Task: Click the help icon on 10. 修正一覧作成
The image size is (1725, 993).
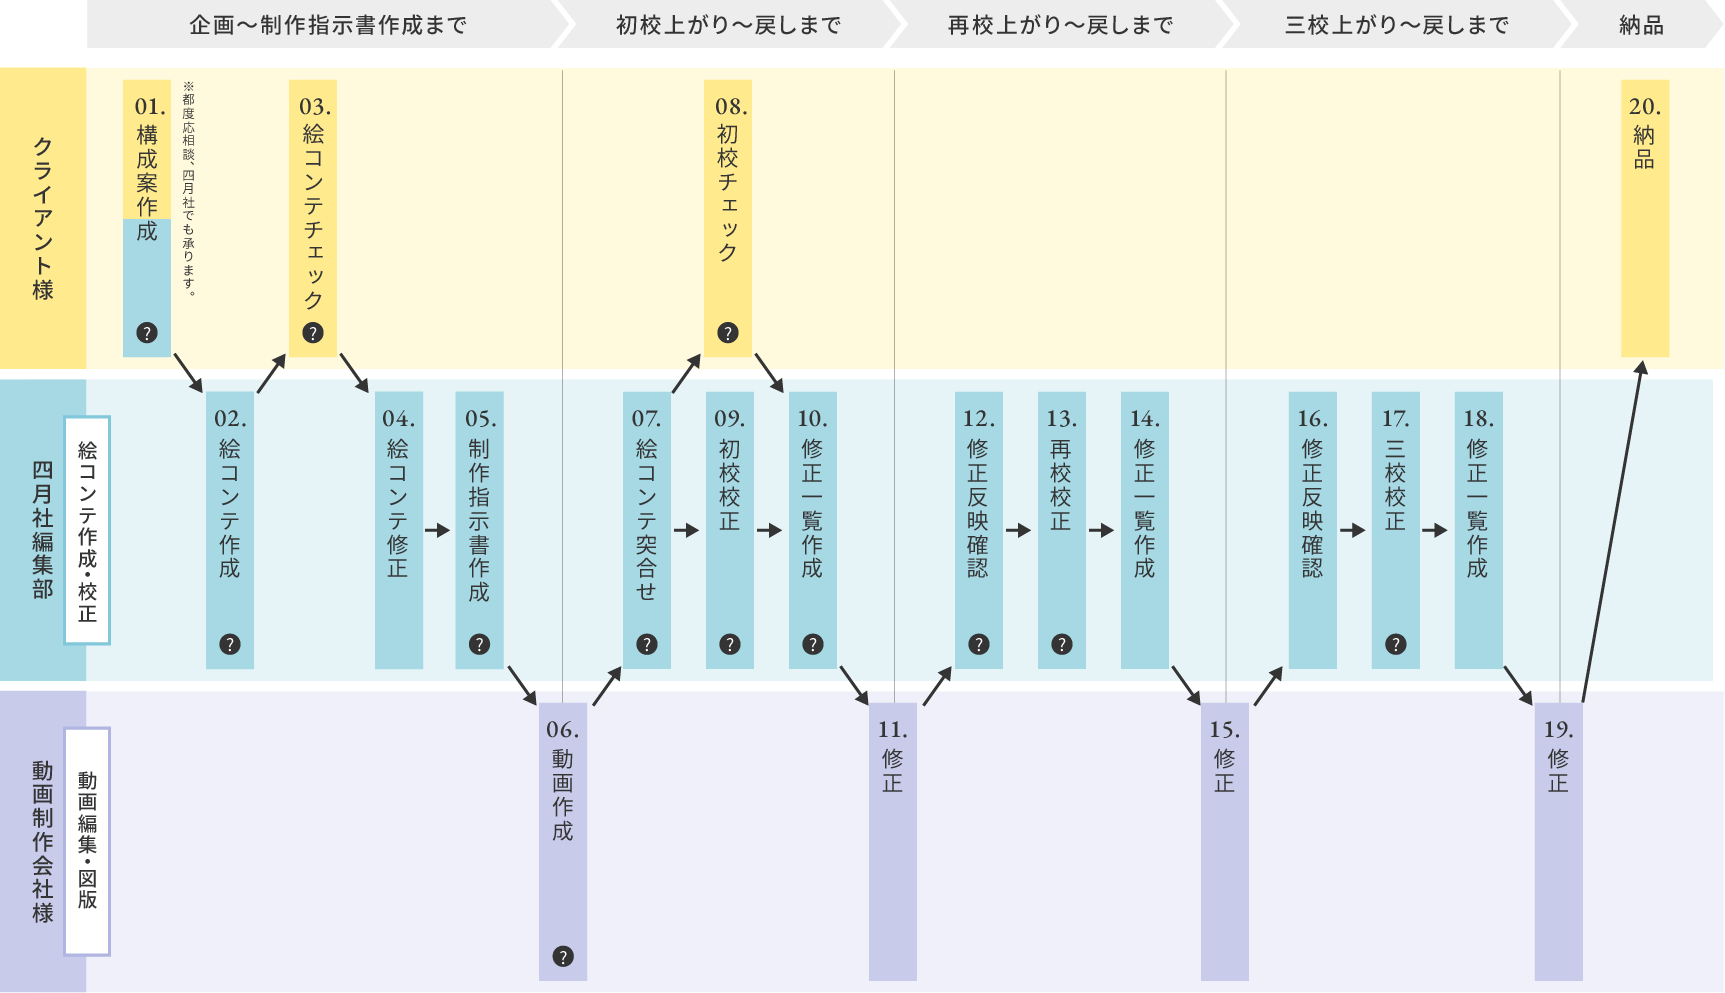Action: (x=813, y=644)
